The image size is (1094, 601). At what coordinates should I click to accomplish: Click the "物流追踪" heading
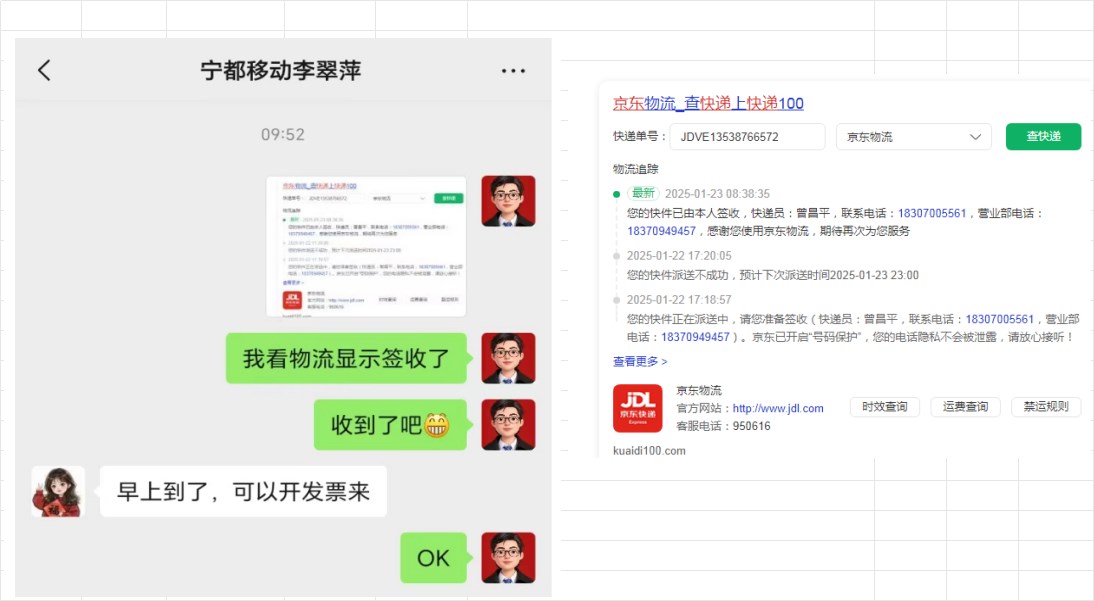click(x=636, y=169)
